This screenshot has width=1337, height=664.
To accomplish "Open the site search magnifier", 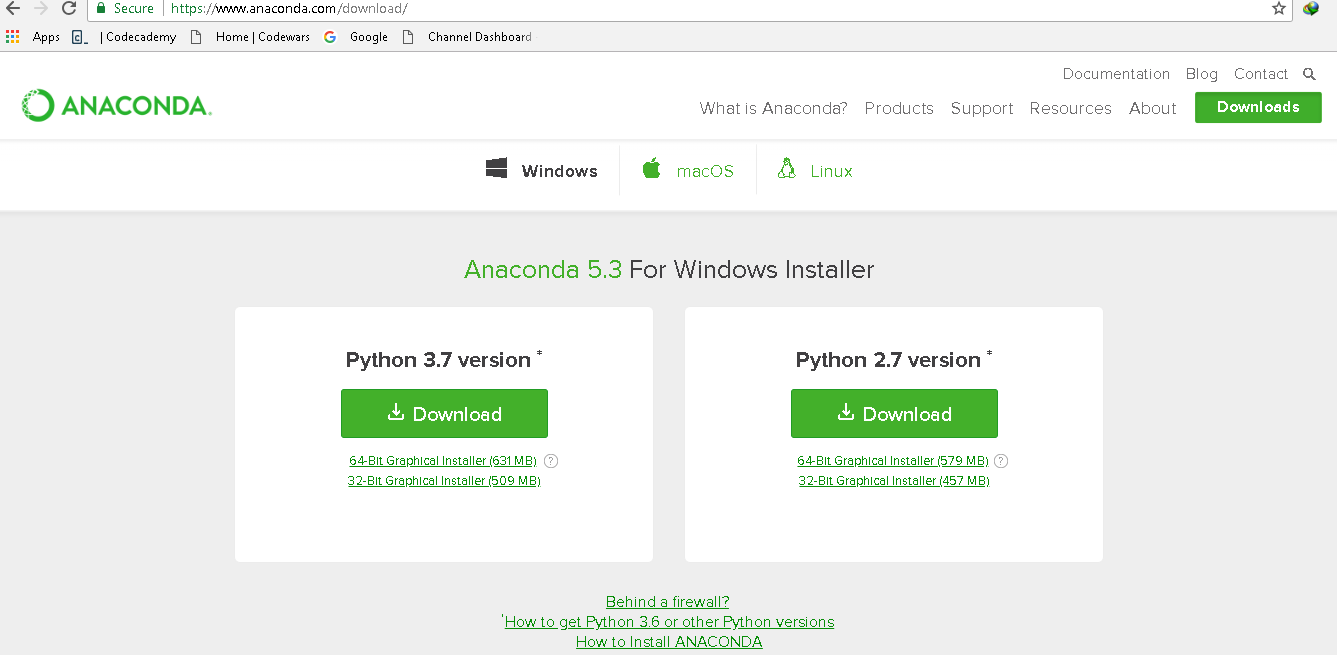I will (1309, 73).
